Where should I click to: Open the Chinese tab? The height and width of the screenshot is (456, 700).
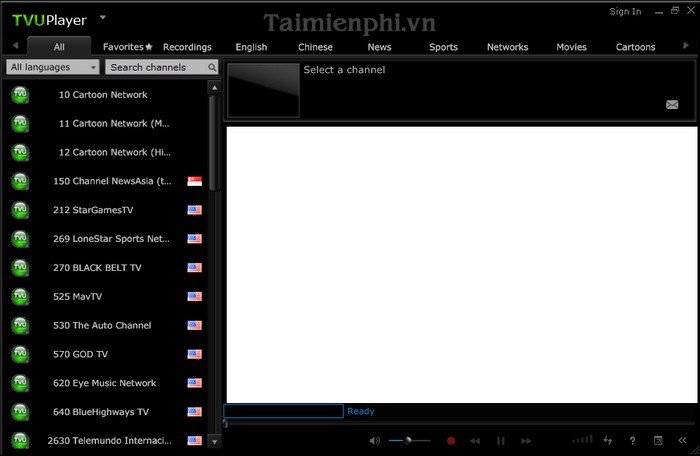(x=315, y=47)
